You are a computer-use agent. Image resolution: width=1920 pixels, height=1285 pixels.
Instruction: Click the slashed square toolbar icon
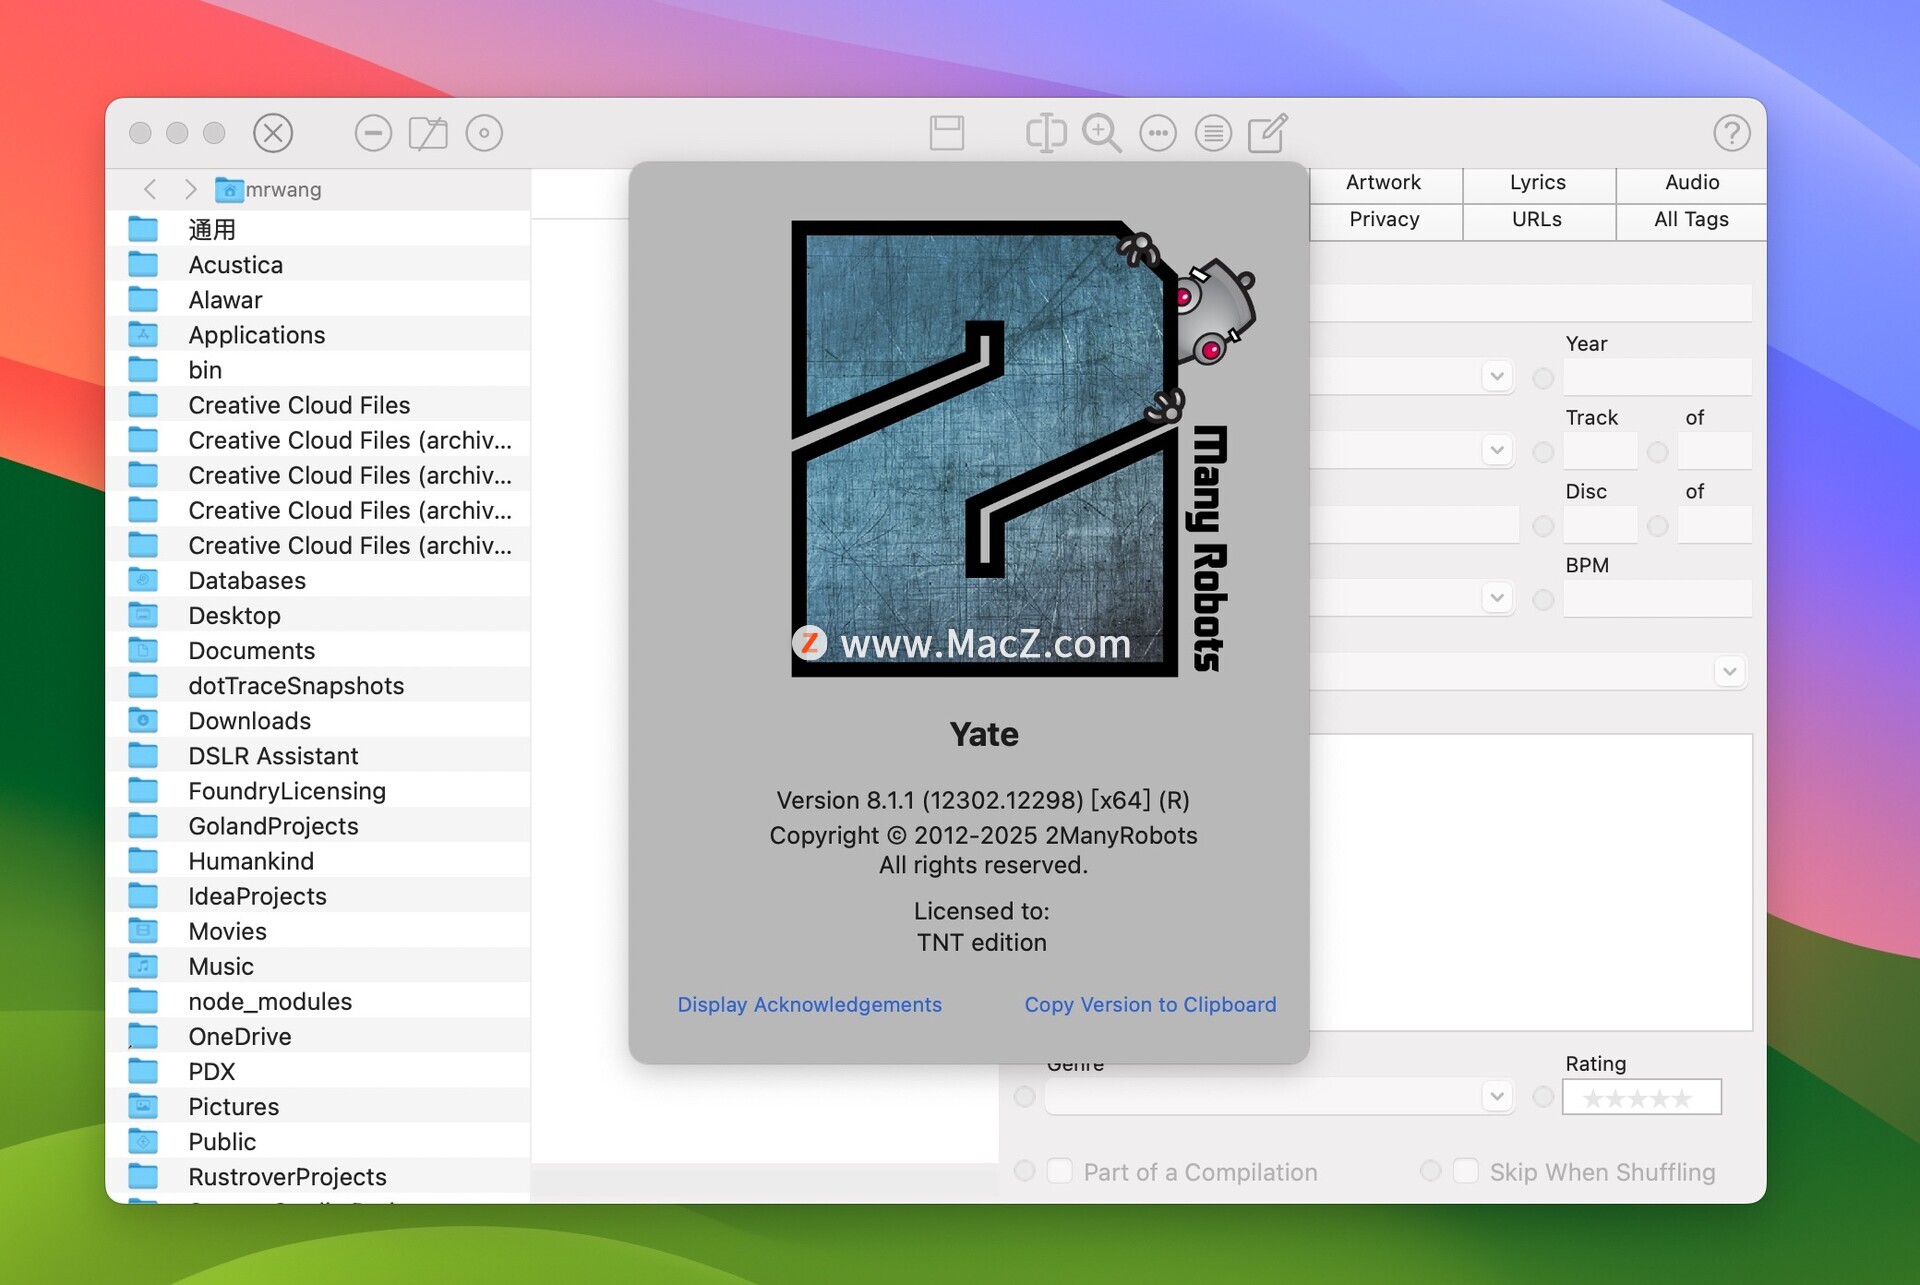coord(428,133)
